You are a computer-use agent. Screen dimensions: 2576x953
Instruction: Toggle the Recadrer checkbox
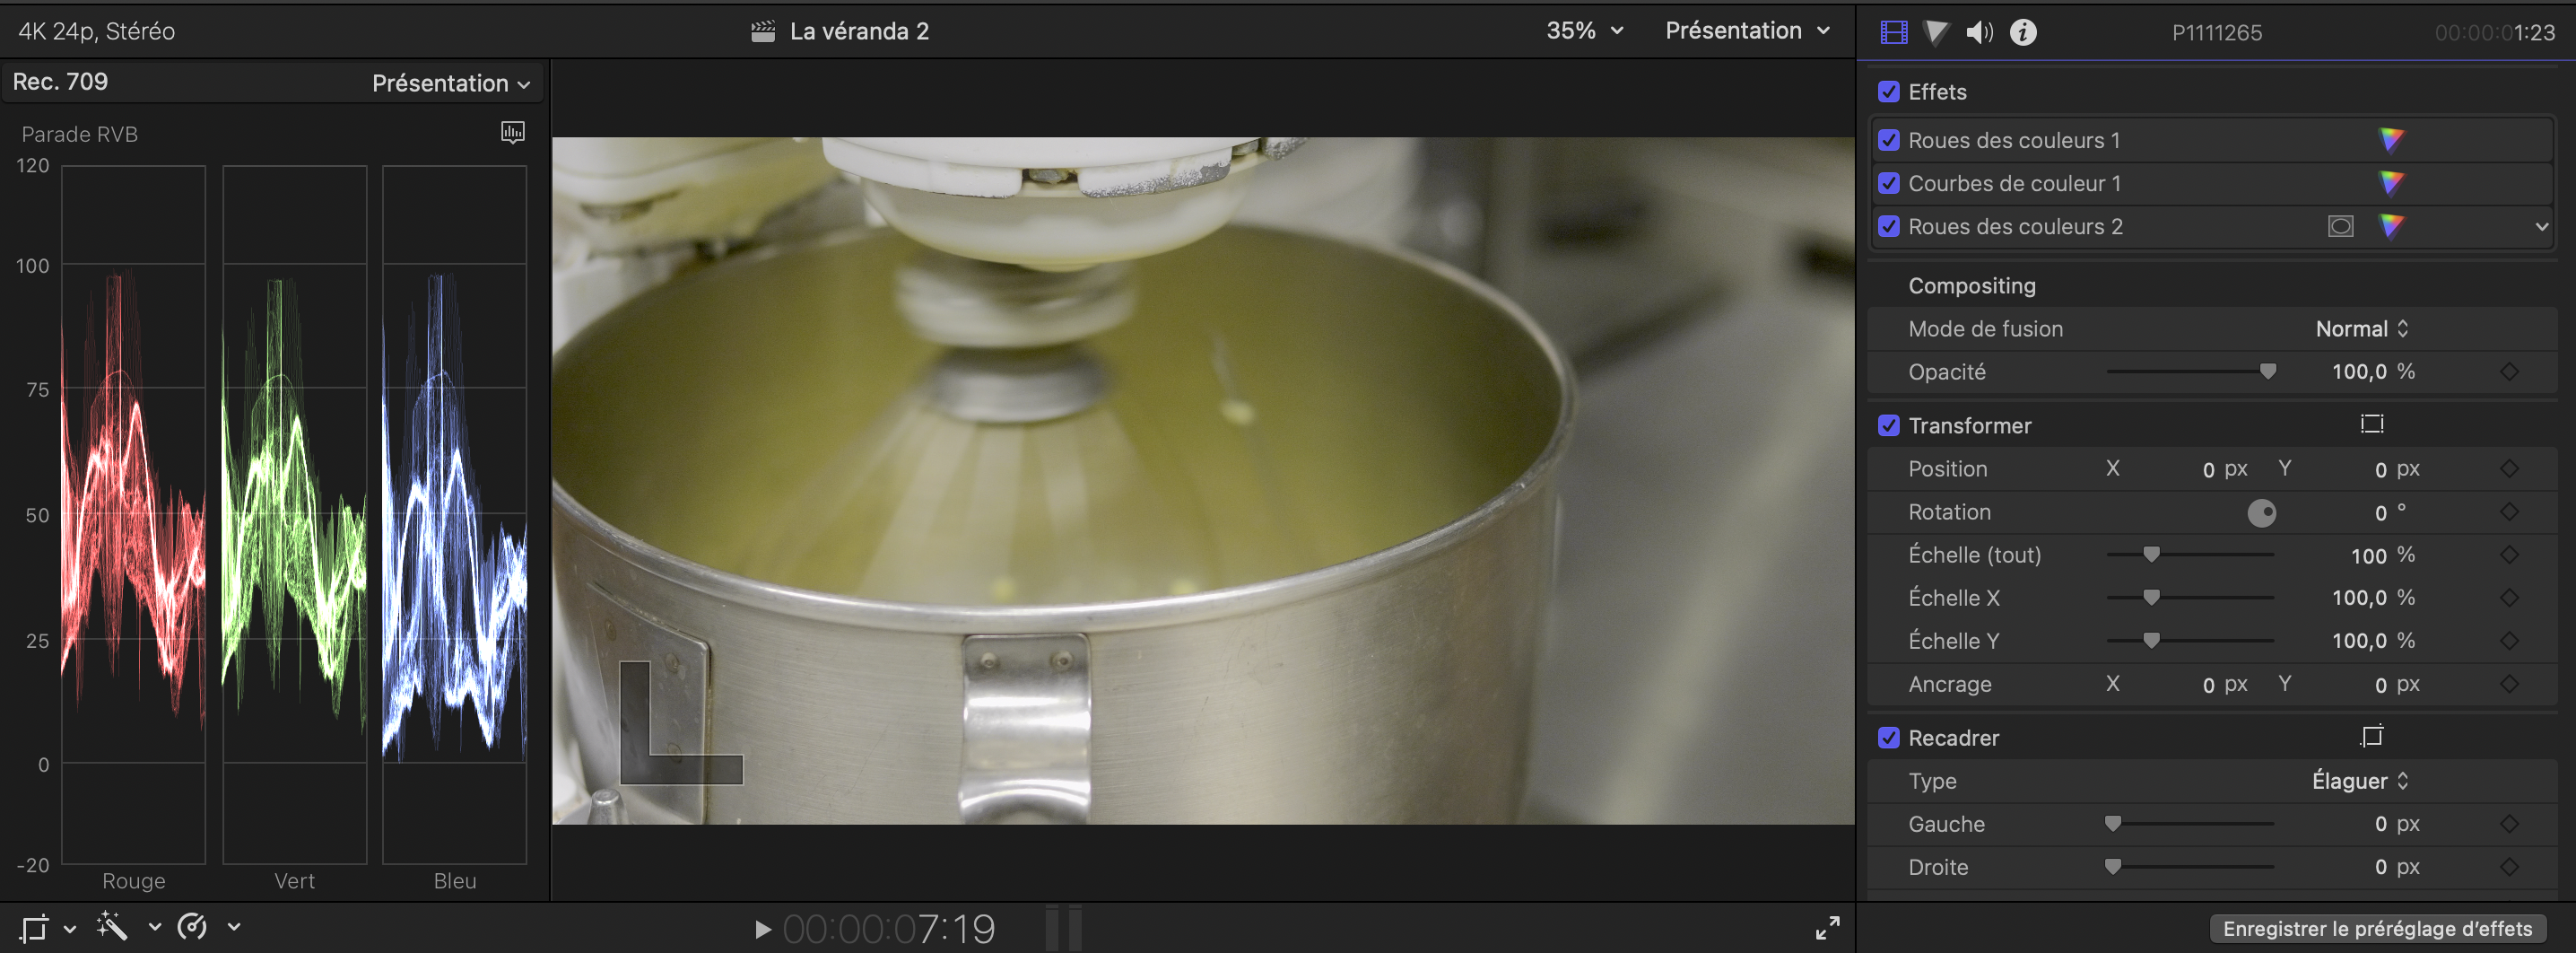[1888, 738]
